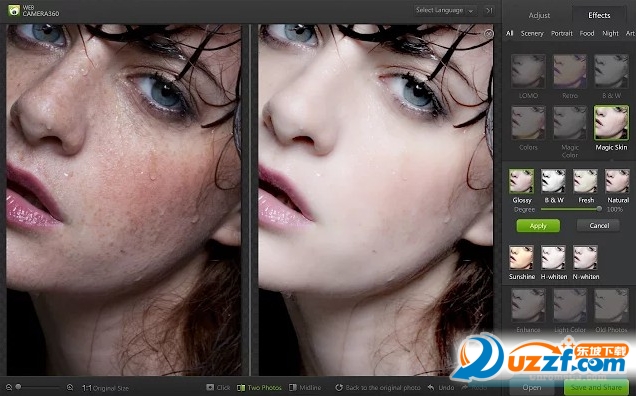Click the green Apply button

[x=538, y=226]
